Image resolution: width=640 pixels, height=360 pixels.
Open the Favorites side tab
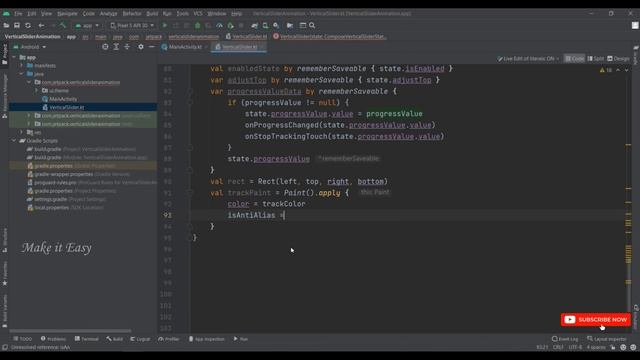point(4,273)
